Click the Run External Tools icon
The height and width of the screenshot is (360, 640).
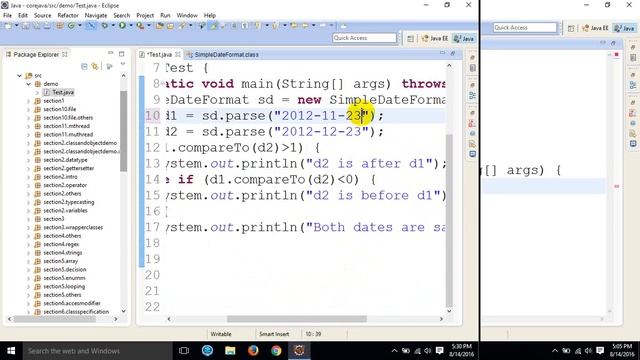pos(140,25)
